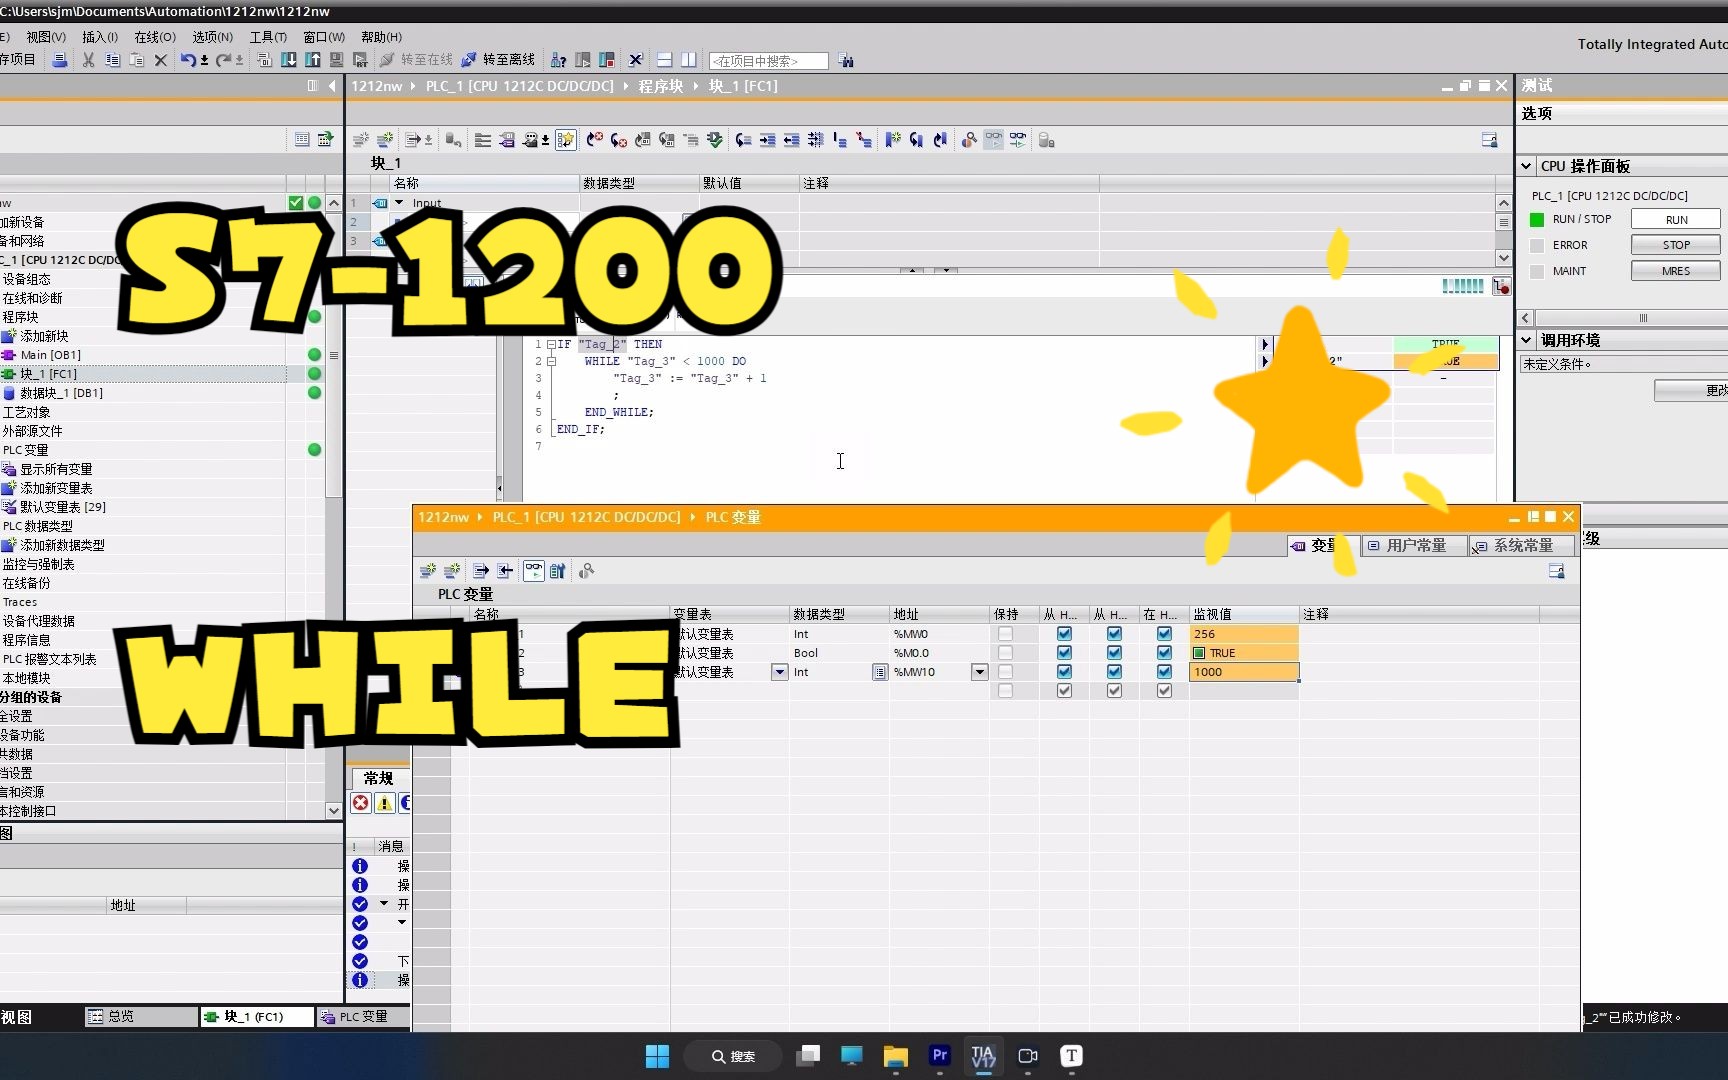Open data type picker for third row
The image size is (1728, 1080).
tap(879, 672)
